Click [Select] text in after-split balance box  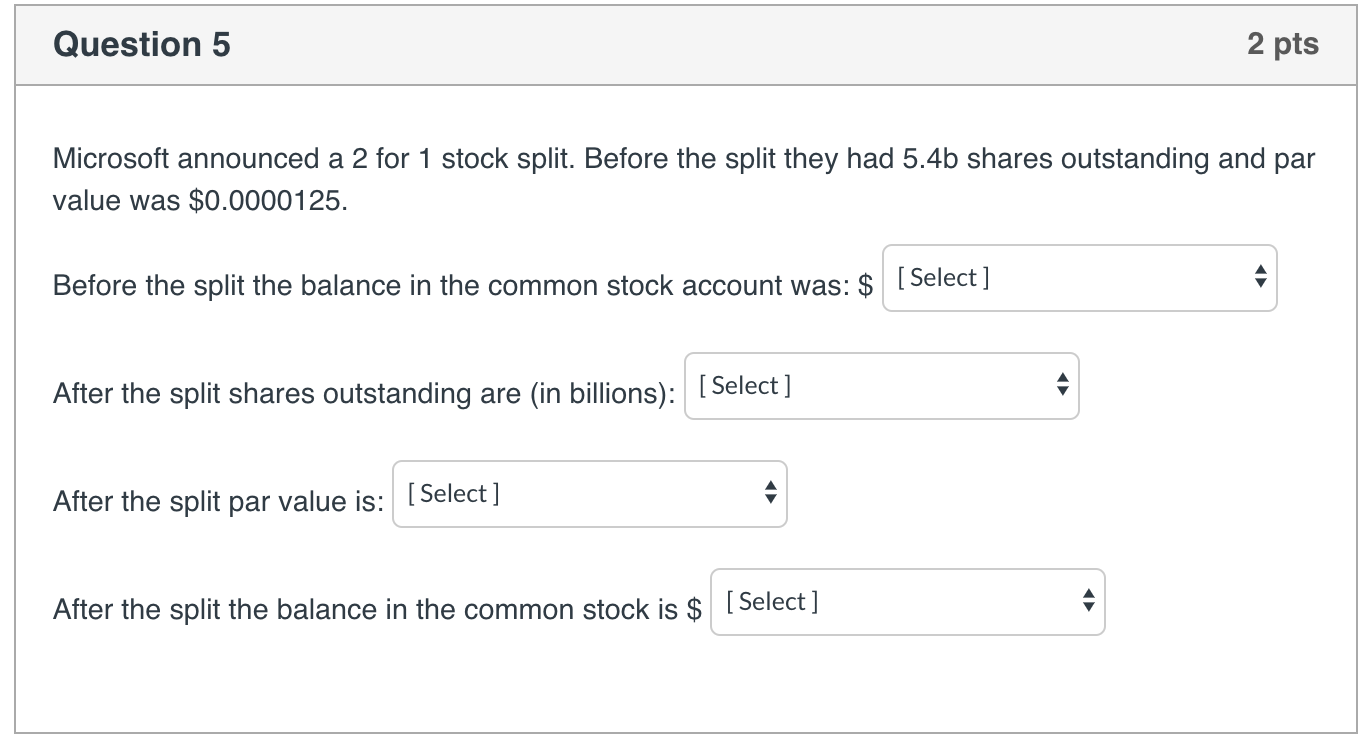click(x=772, y=601)
